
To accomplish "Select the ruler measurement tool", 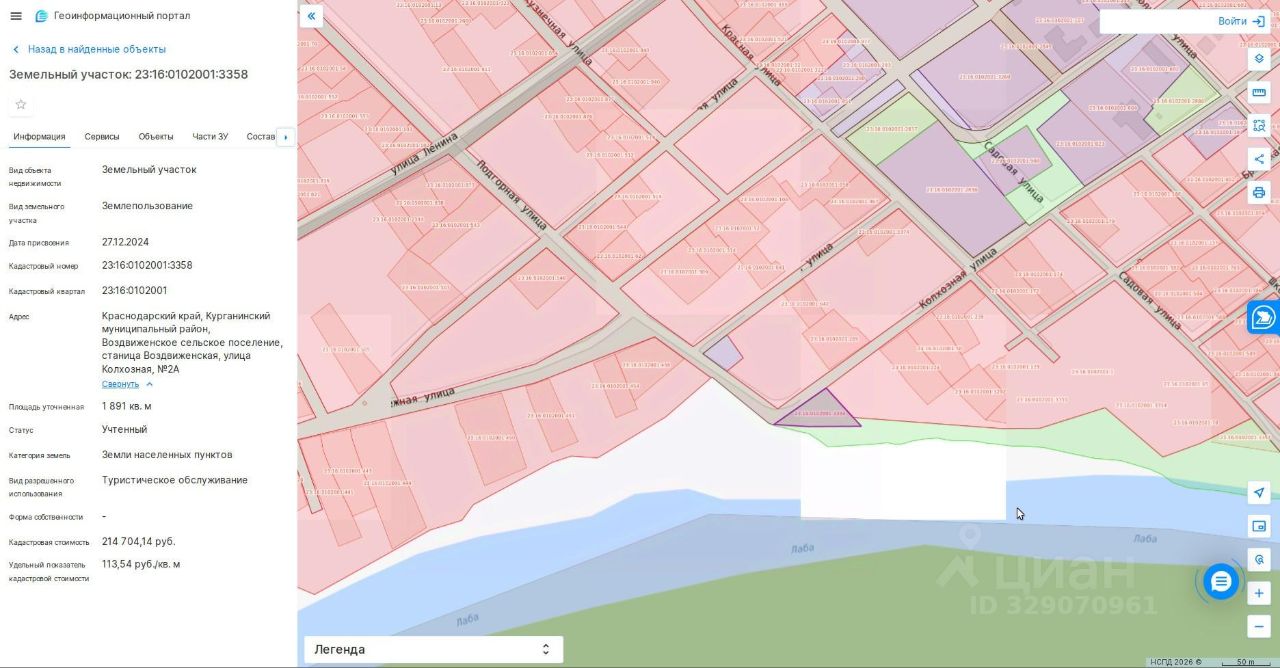I will click(1259, 92).
